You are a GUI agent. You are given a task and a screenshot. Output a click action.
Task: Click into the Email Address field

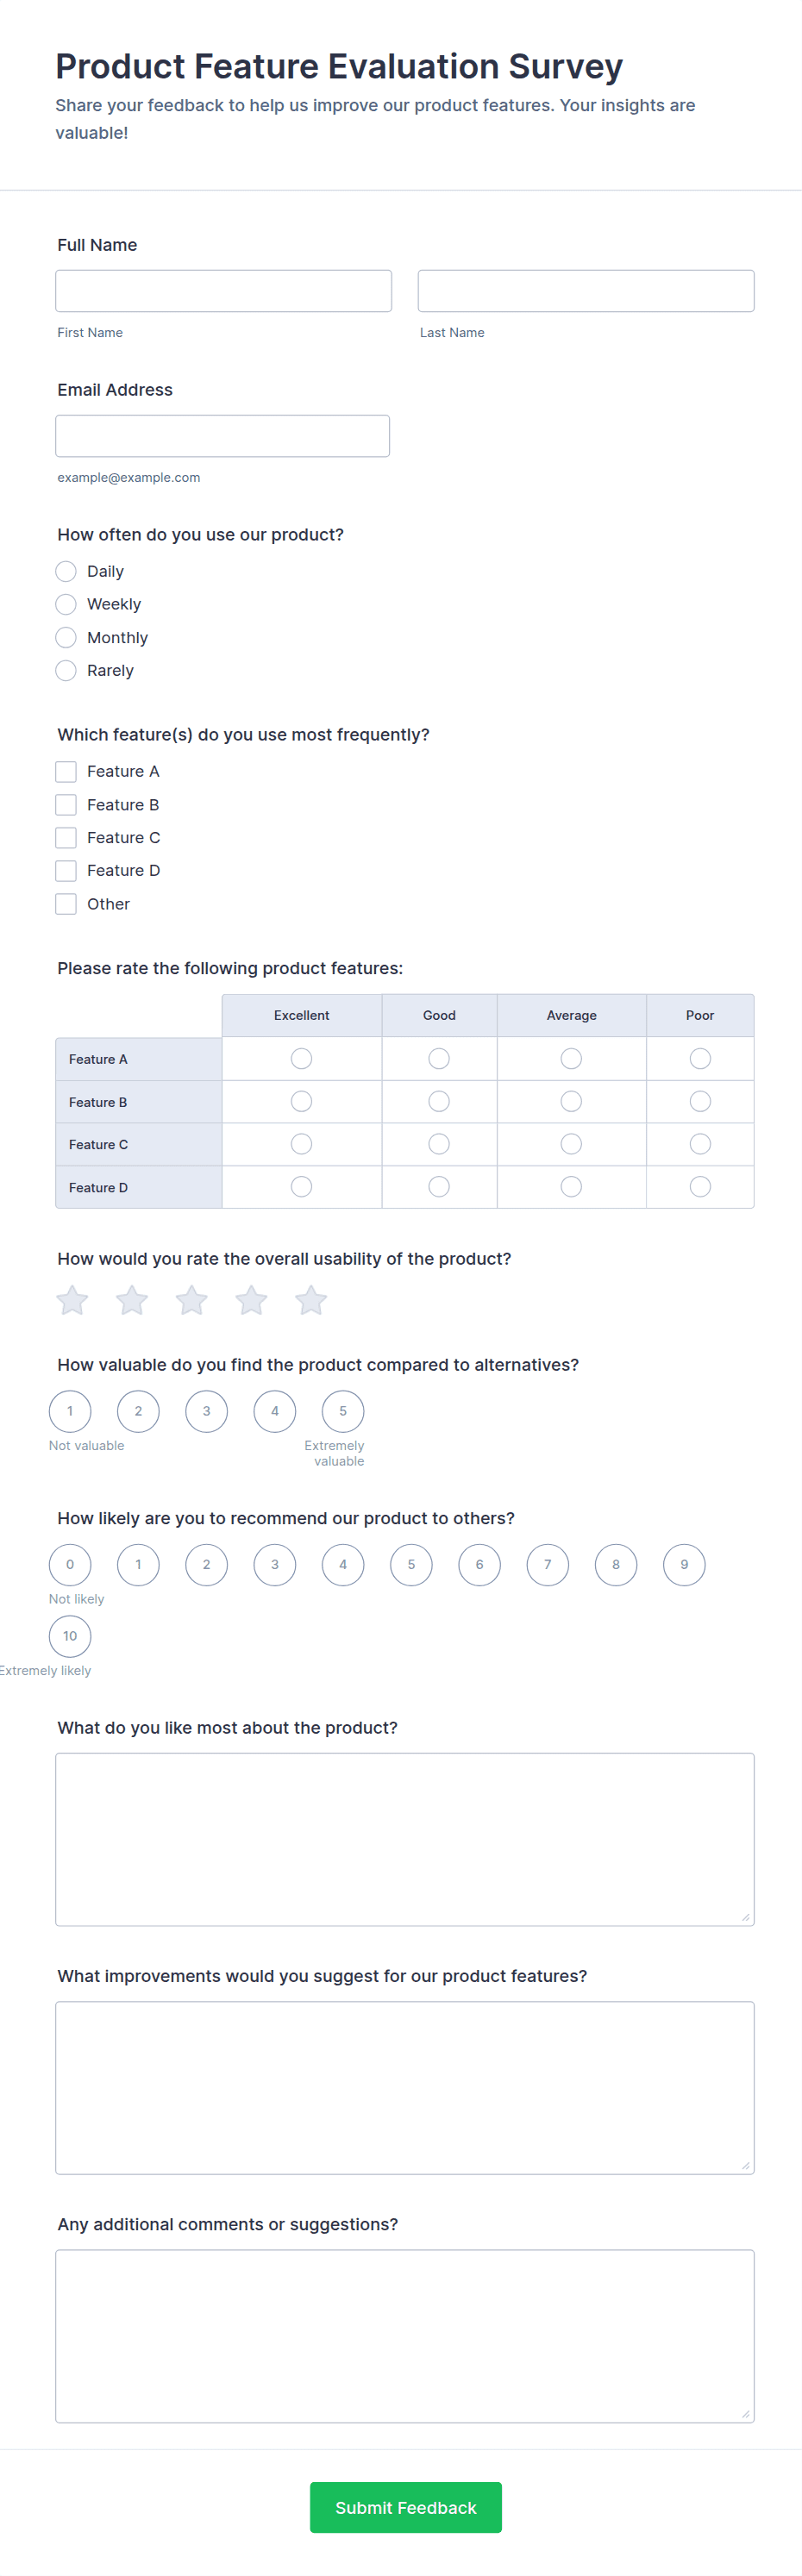pyautogui.click(x=222, y=436)
